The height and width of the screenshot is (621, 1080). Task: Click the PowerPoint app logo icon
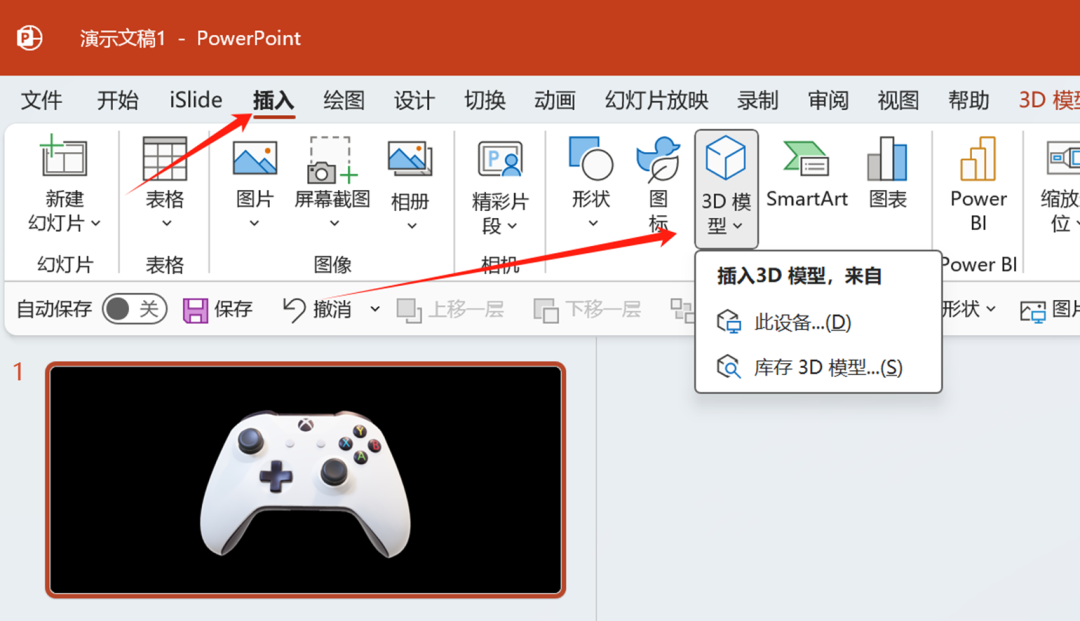30,37
